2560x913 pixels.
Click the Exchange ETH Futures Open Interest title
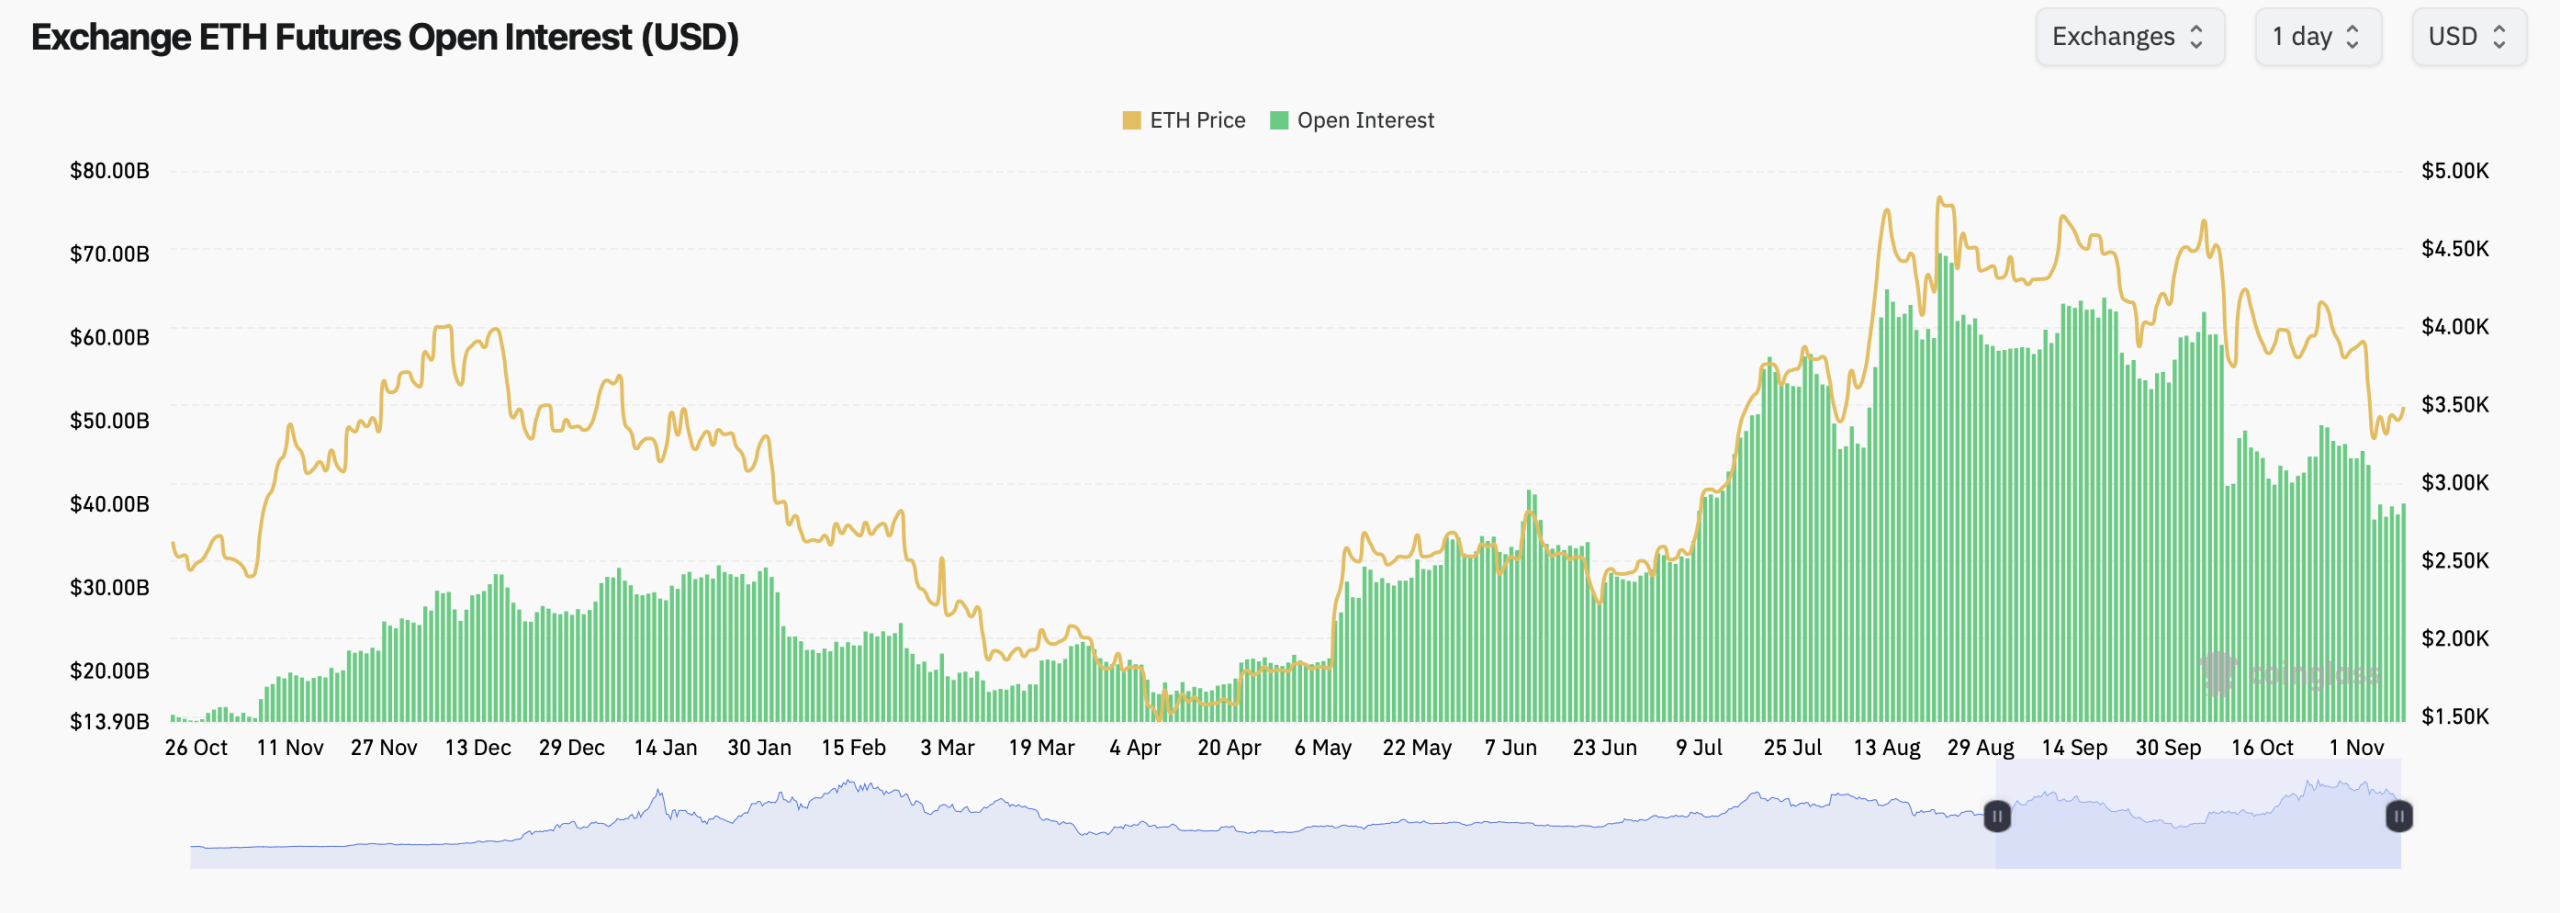click(x=384, y=38)
